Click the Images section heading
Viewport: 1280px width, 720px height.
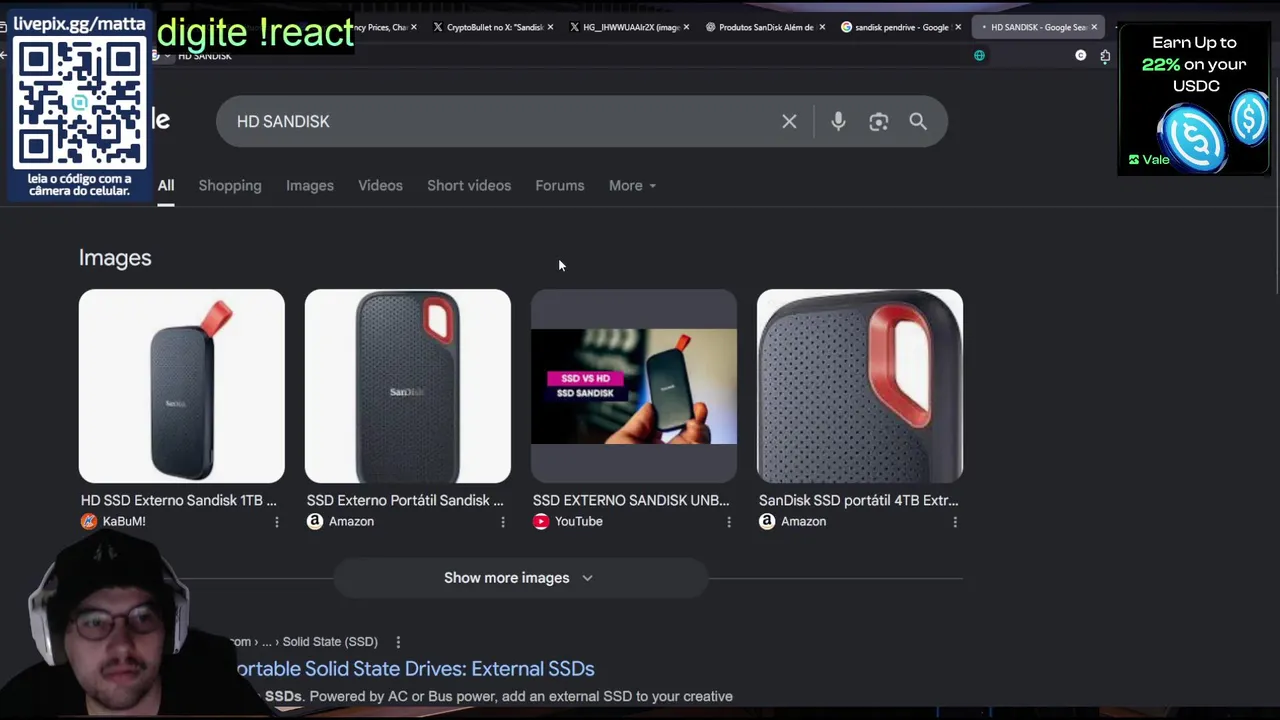pos(115,258)
